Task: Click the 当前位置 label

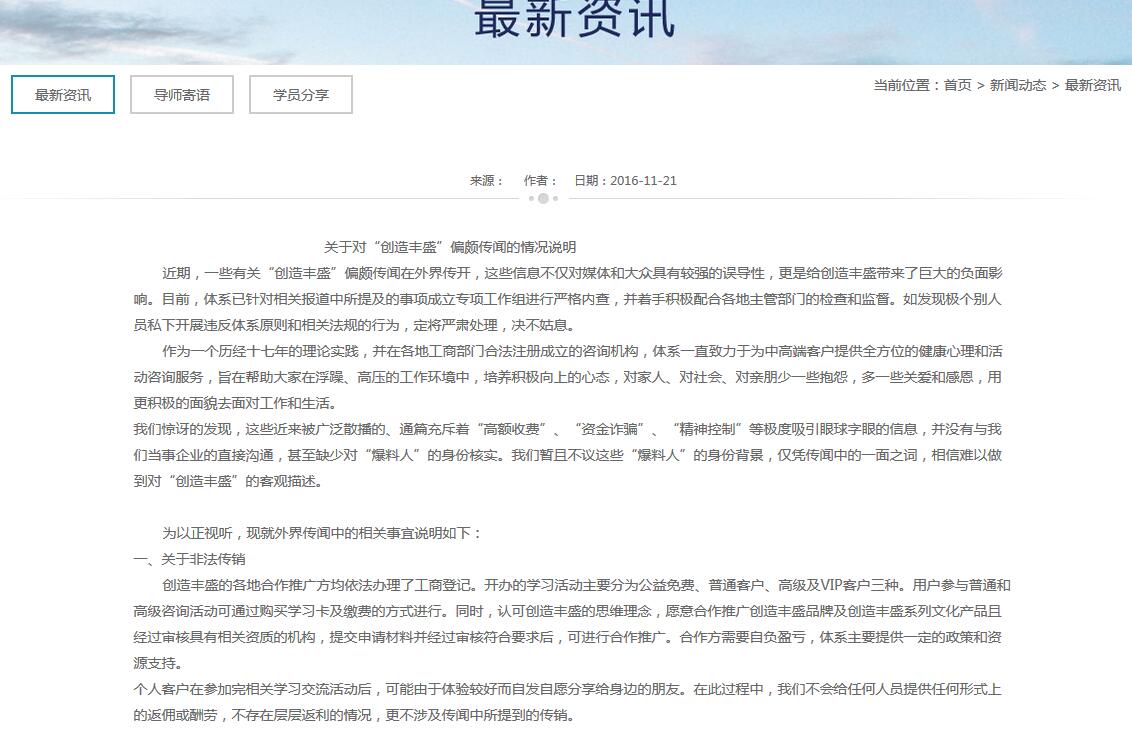Action: 907,85
